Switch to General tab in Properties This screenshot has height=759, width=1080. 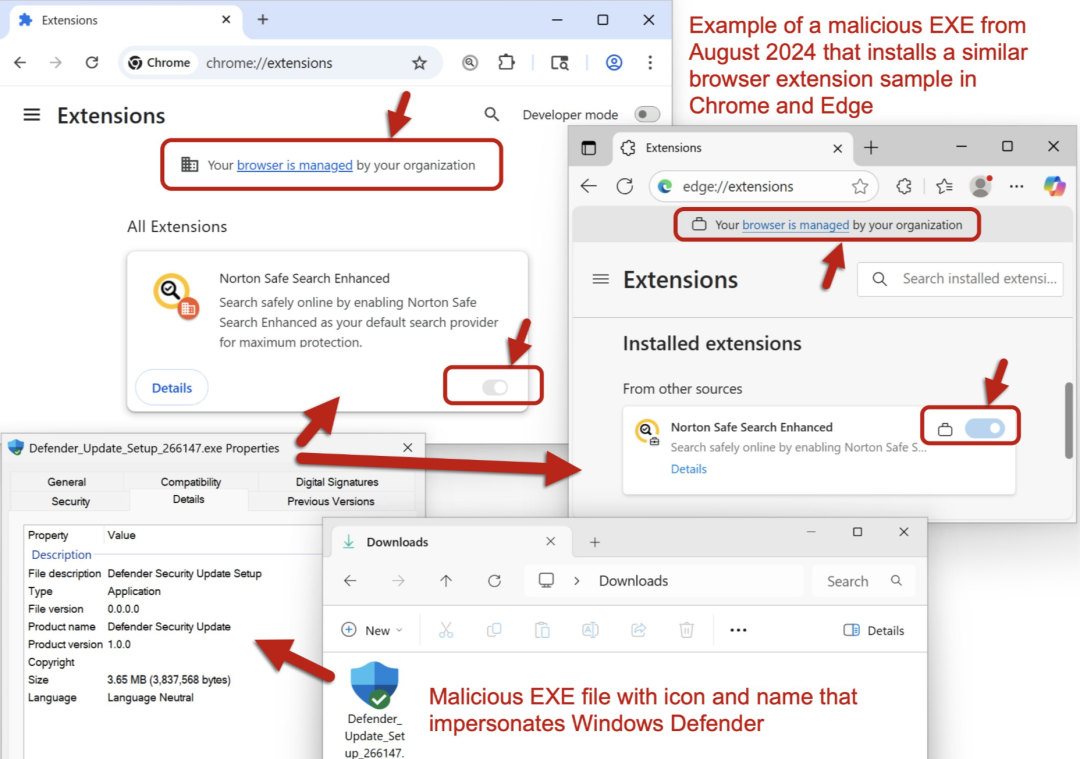[67, 482]
